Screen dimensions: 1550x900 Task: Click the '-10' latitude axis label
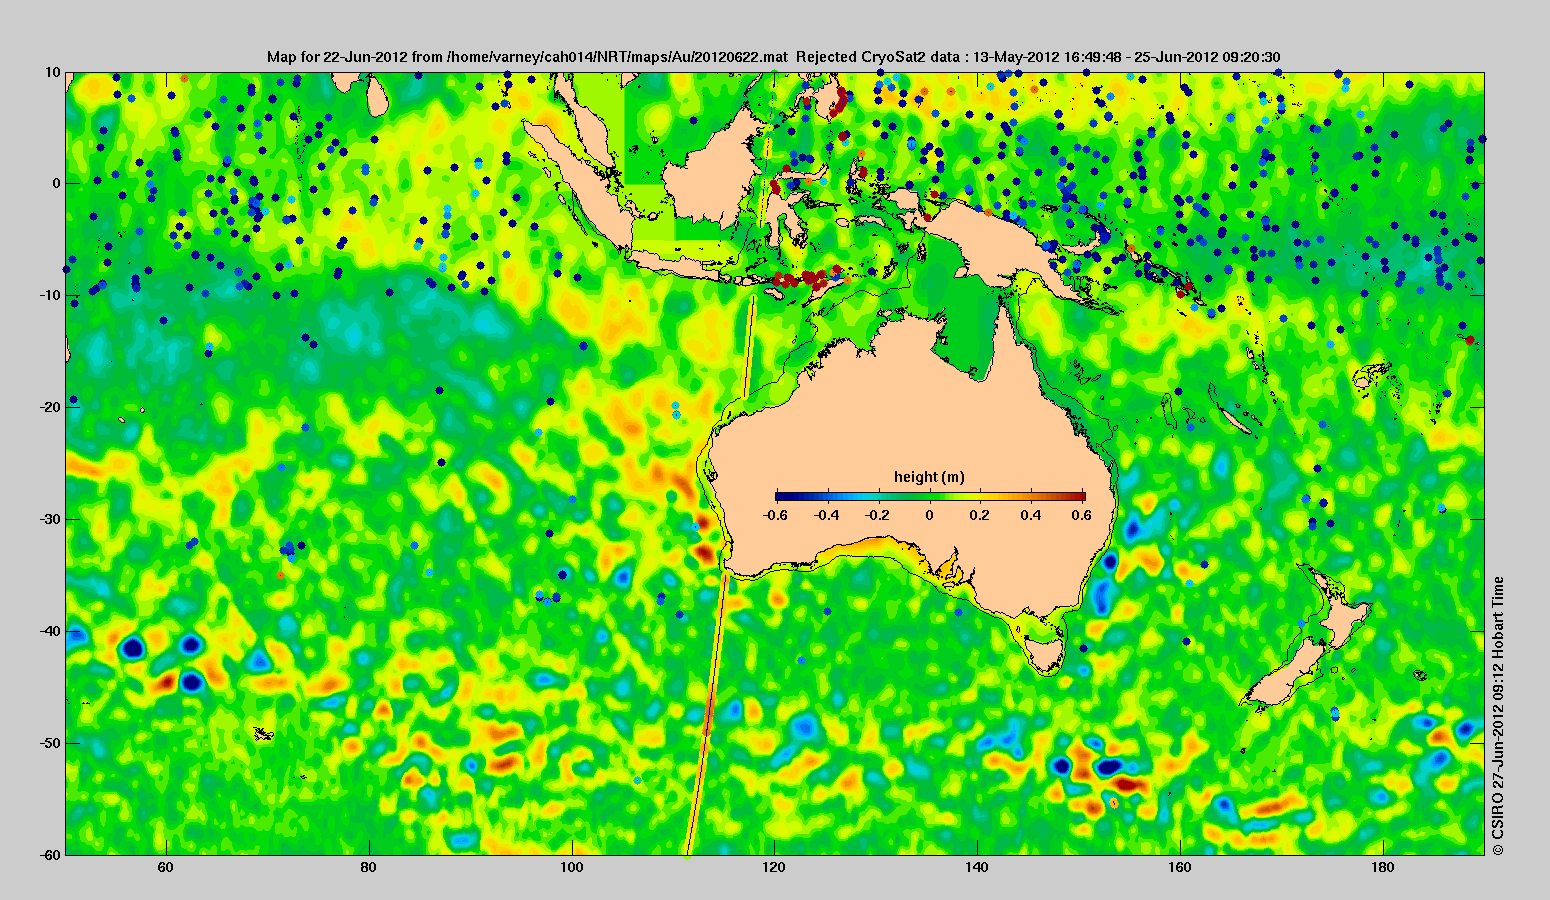pyautogui.click(x=50, y=295)
